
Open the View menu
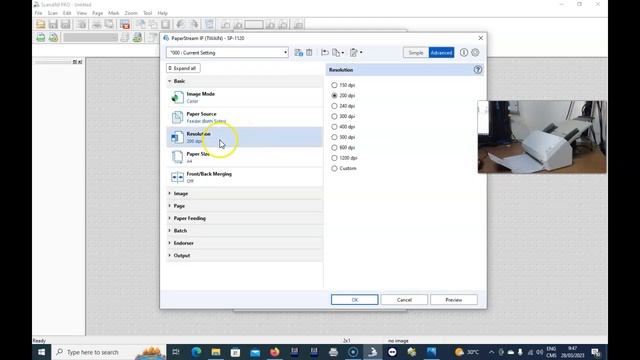point(82,13)
